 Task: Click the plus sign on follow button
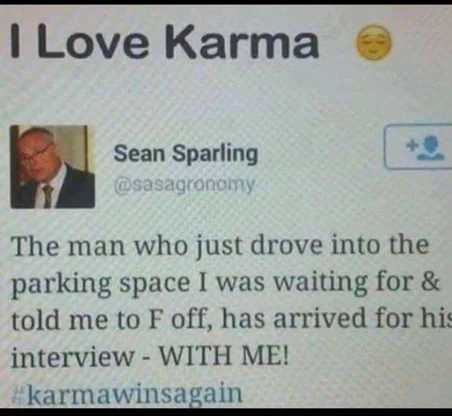(412, 145)
